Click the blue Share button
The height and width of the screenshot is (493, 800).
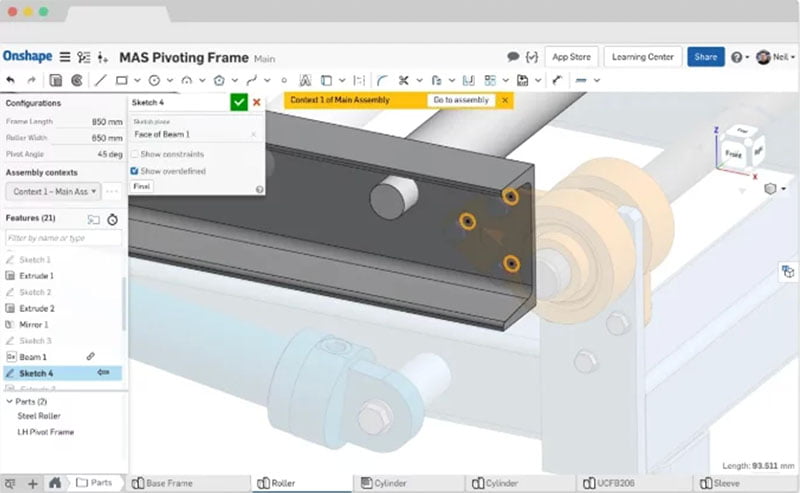pos(706,57)
